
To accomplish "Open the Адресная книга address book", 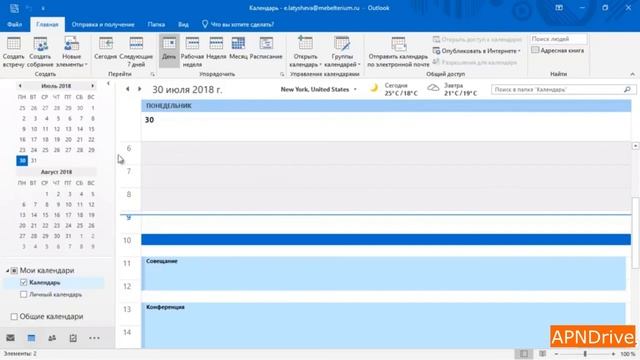I will pos(558,50).
